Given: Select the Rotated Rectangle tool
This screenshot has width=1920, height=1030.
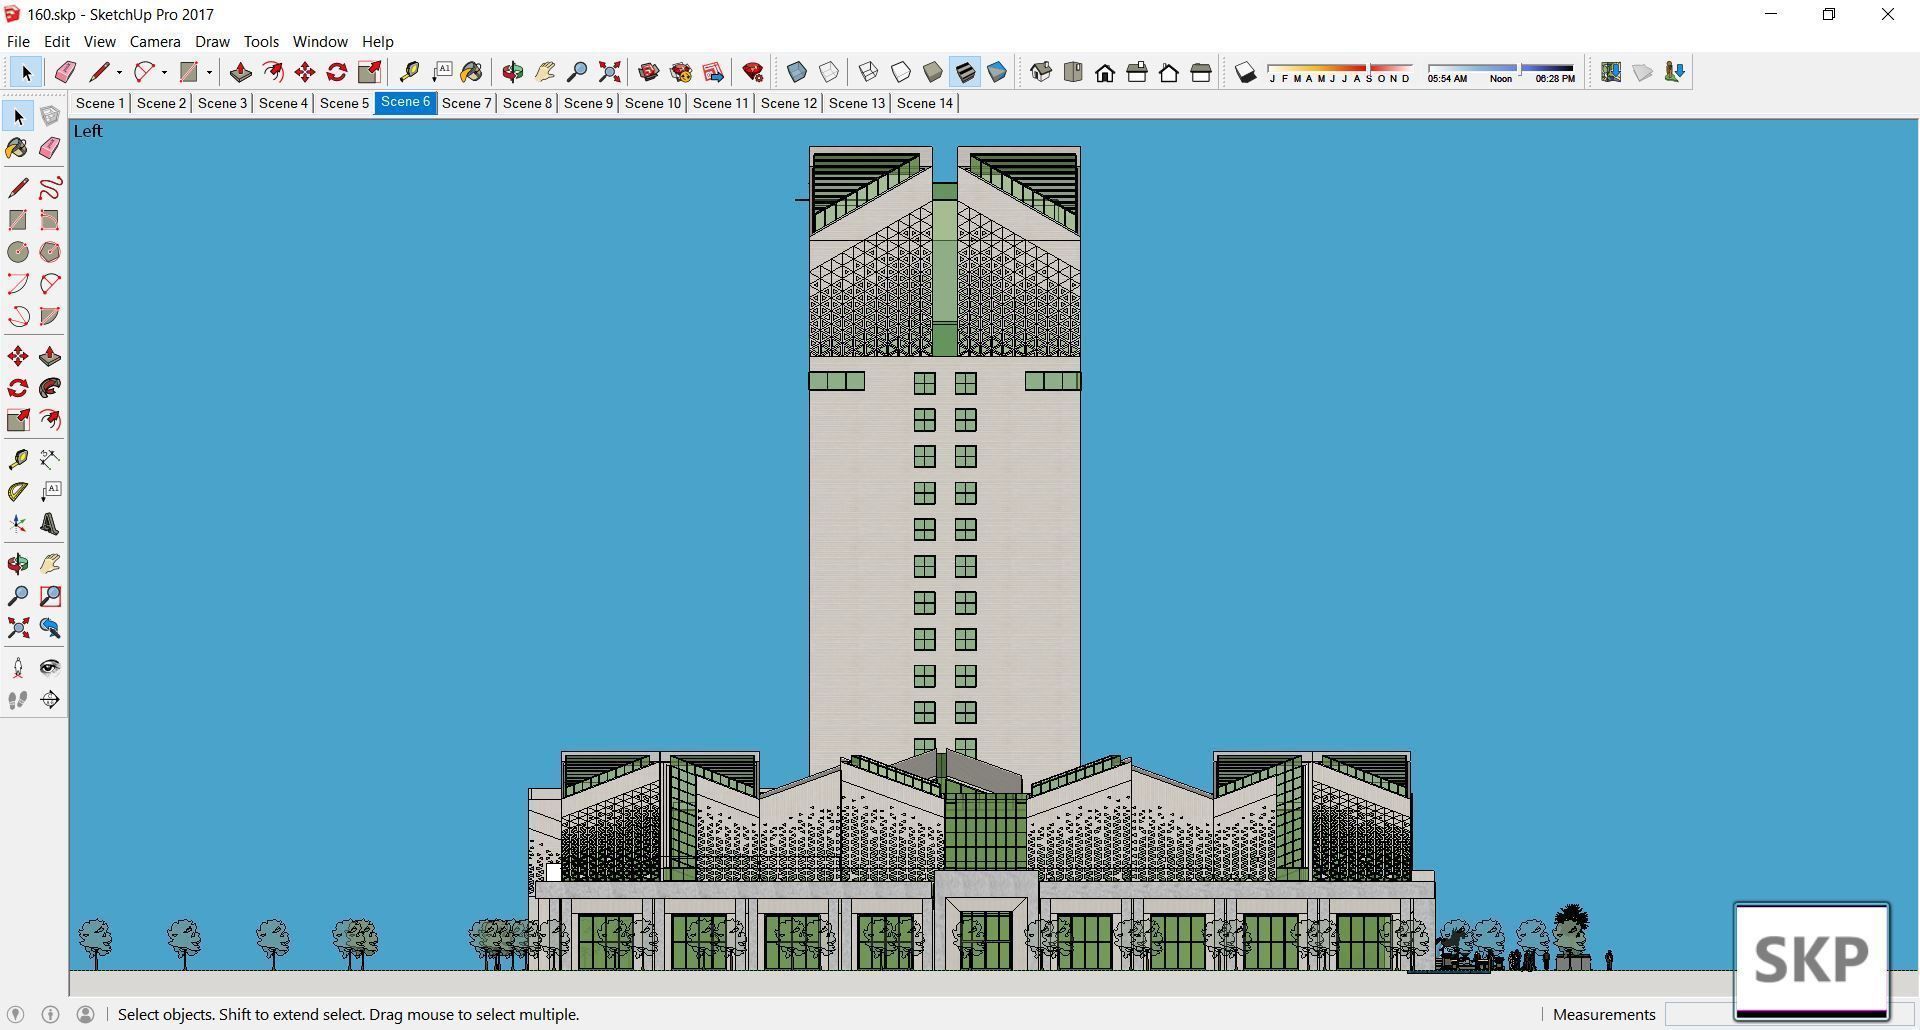Looking at the screenshot, I should (50, 220).
